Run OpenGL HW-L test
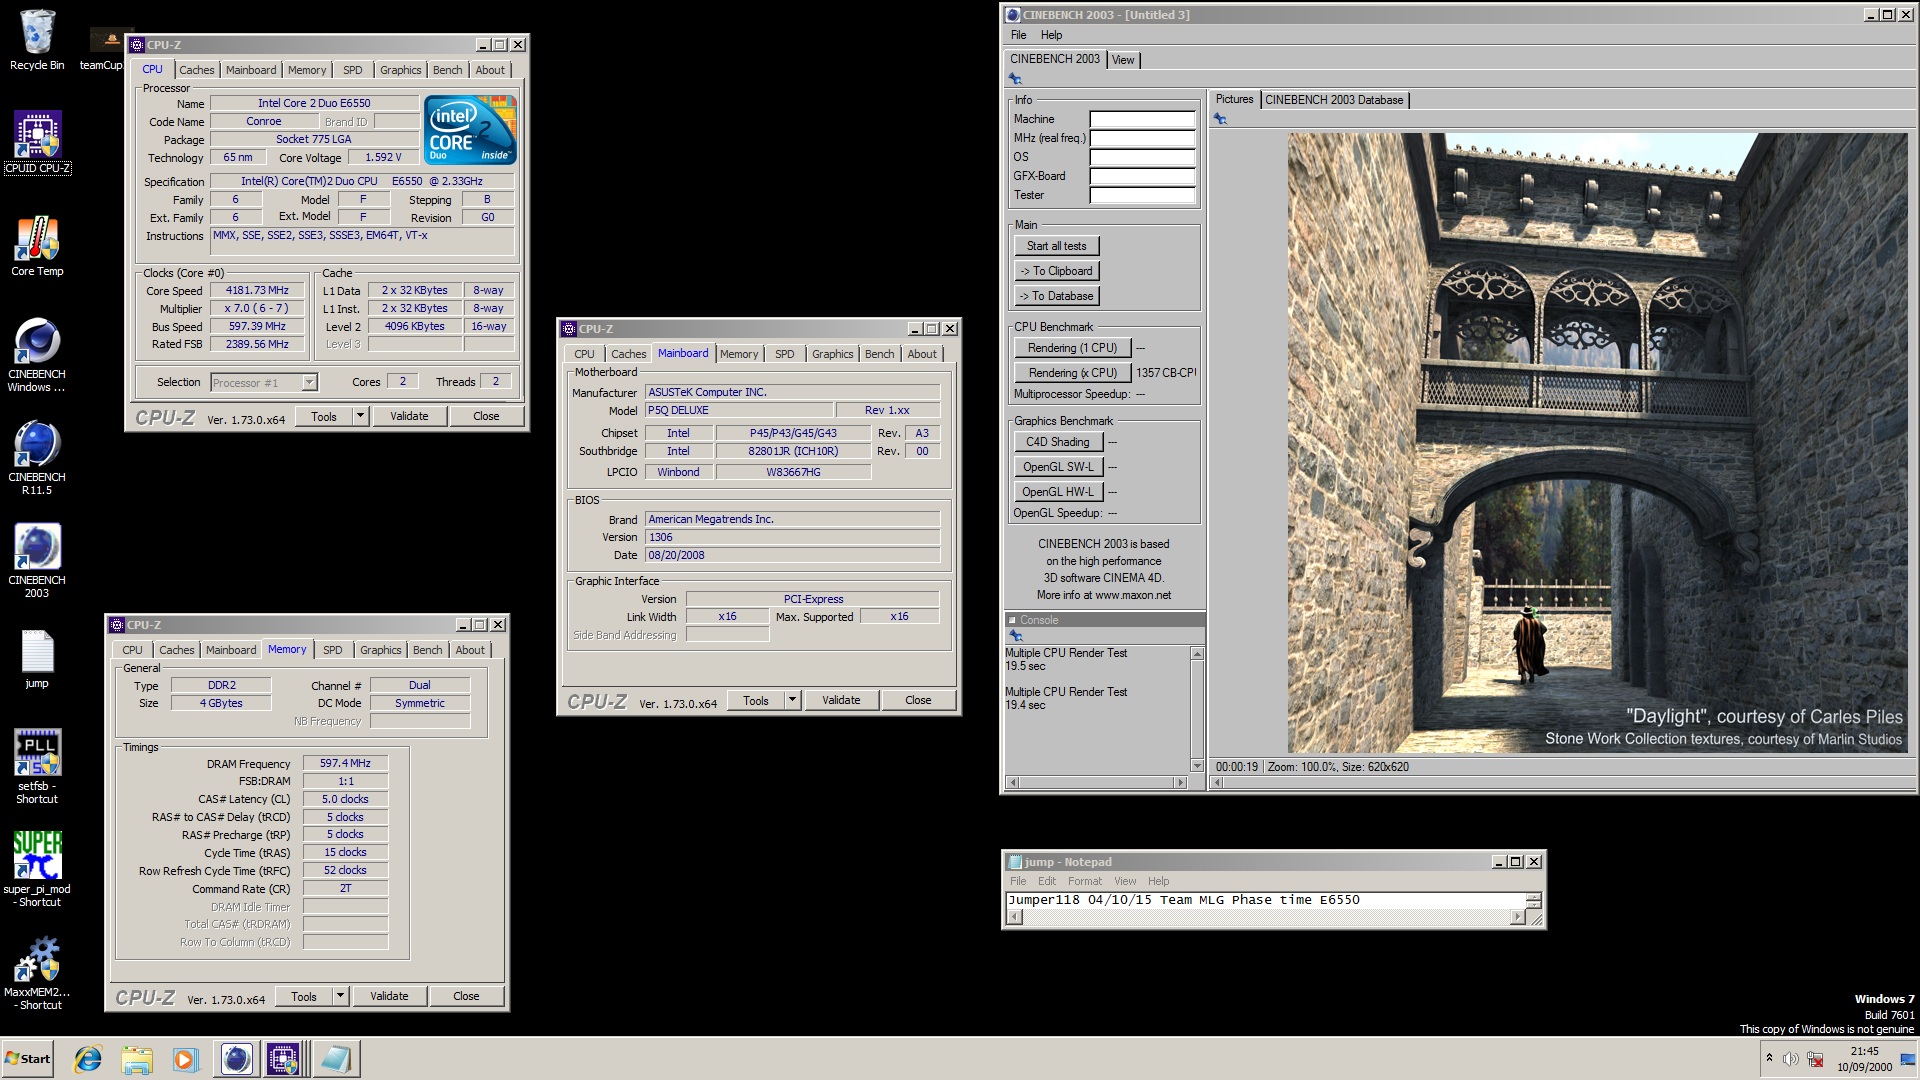Screen dimensions: 1920x1080 tap(1057, 492)
